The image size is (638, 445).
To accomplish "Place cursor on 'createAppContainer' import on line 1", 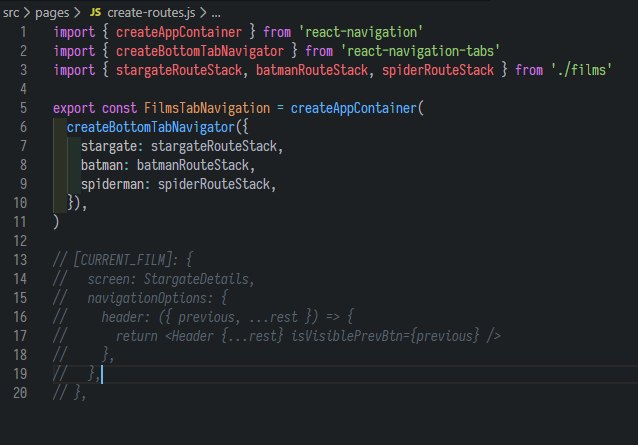I will tap(179, 32).
